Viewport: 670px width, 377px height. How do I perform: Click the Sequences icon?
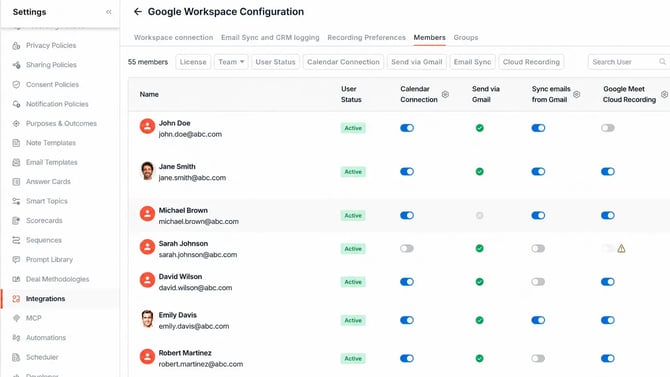pyautogui.click(x=16, y=240)
